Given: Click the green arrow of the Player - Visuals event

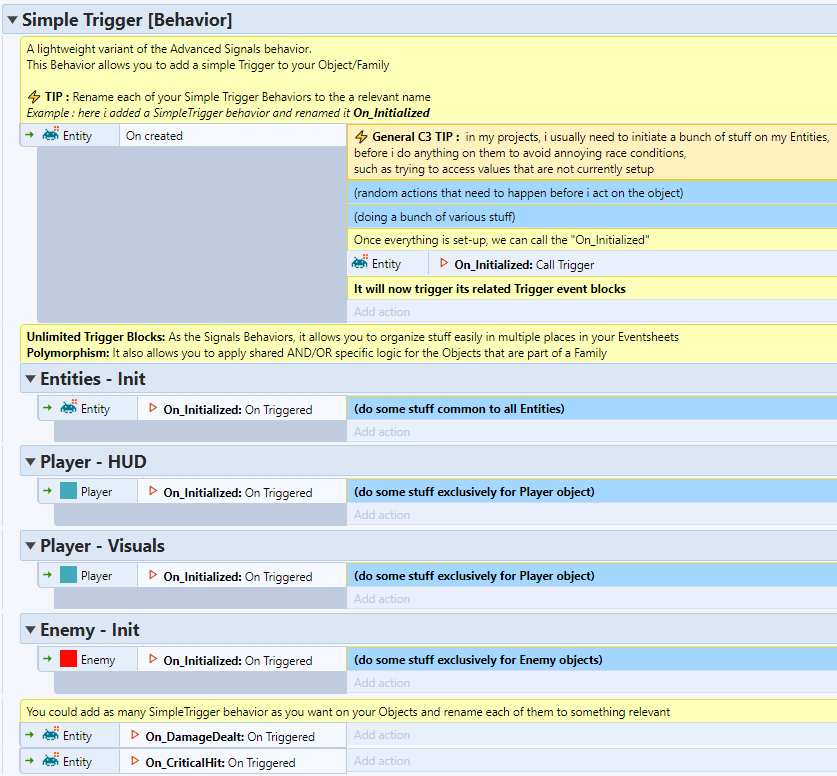Looking at the screenshot, I should pyautogui.click(x=48, y=575).
